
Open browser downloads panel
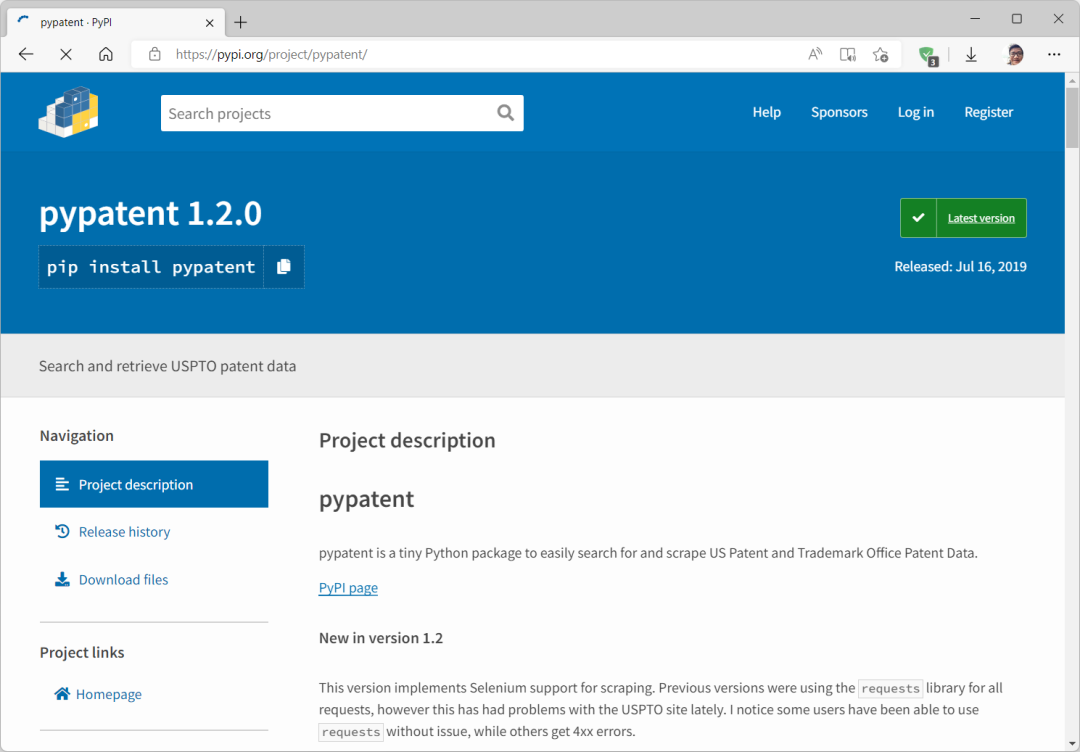point(970,54)
